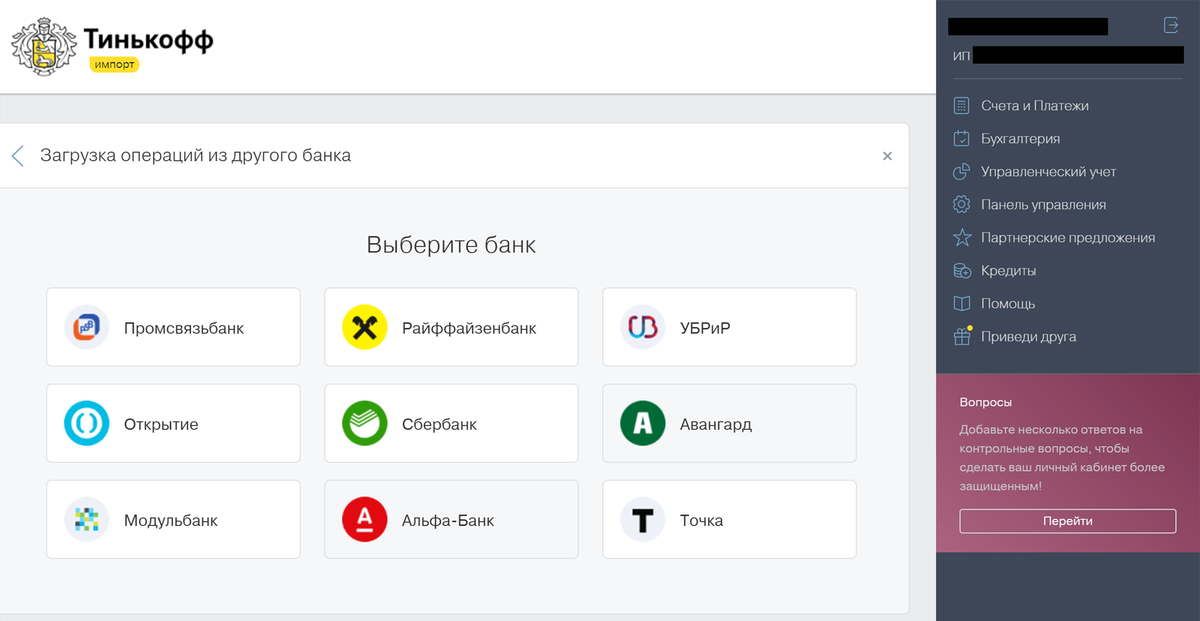
Task: Choose the bank named Авангард
Action: coord(729,423)
